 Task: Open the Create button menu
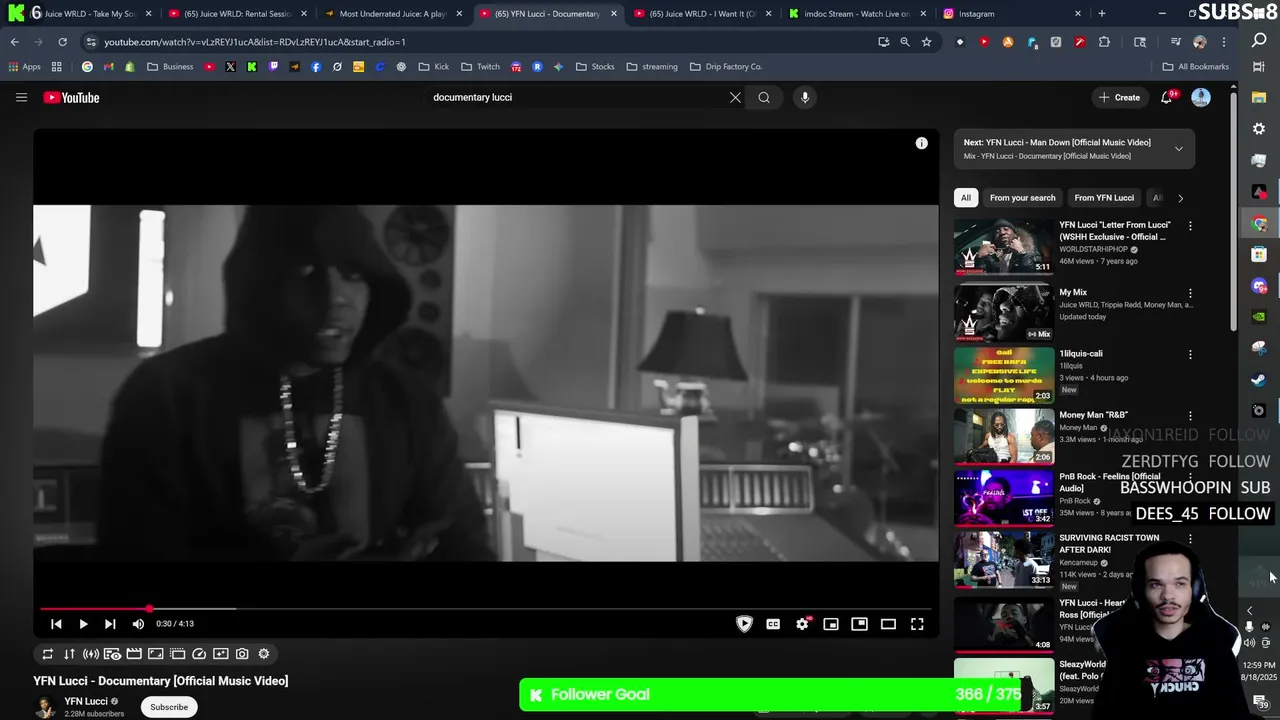point(1119,97)
